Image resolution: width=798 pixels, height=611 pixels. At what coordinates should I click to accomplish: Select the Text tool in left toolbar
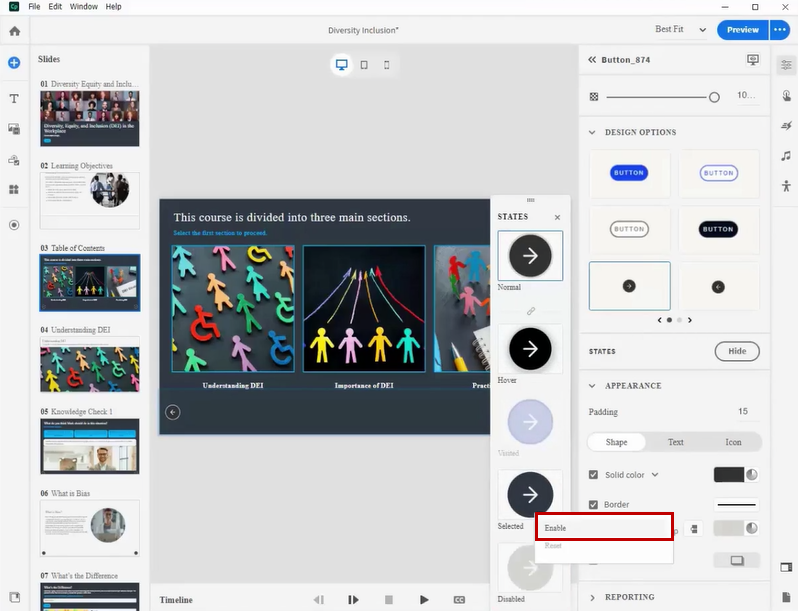pos(14,99)
